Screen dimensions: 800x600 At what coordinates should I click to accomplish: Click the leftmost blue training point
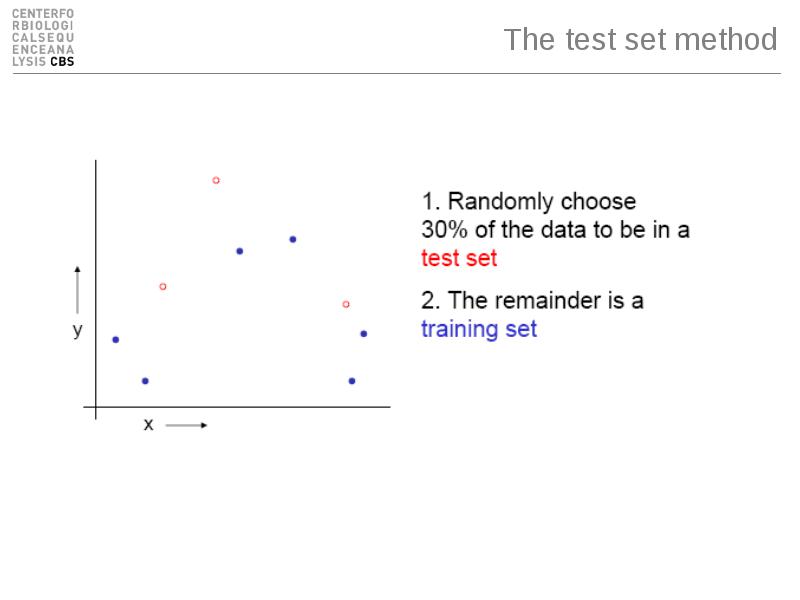coord(116,340)
